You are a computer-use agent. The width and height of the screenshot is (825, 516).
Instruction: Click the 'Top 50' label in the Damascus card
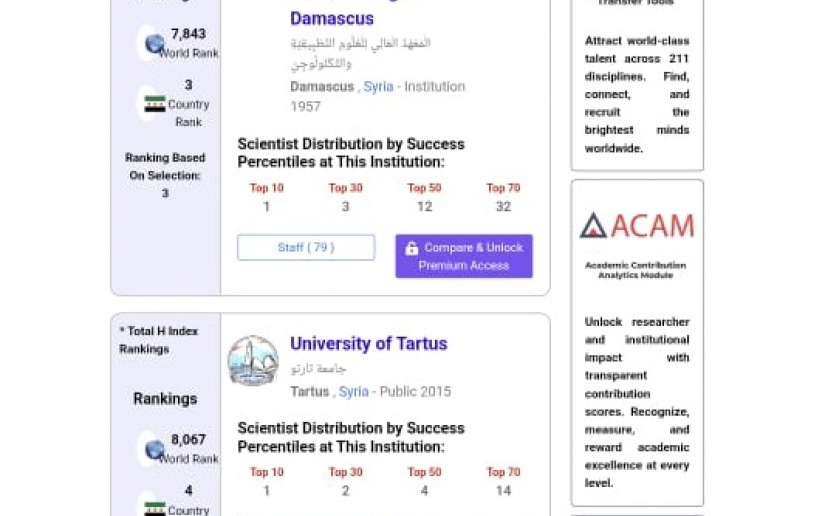(x=424, y=188)
